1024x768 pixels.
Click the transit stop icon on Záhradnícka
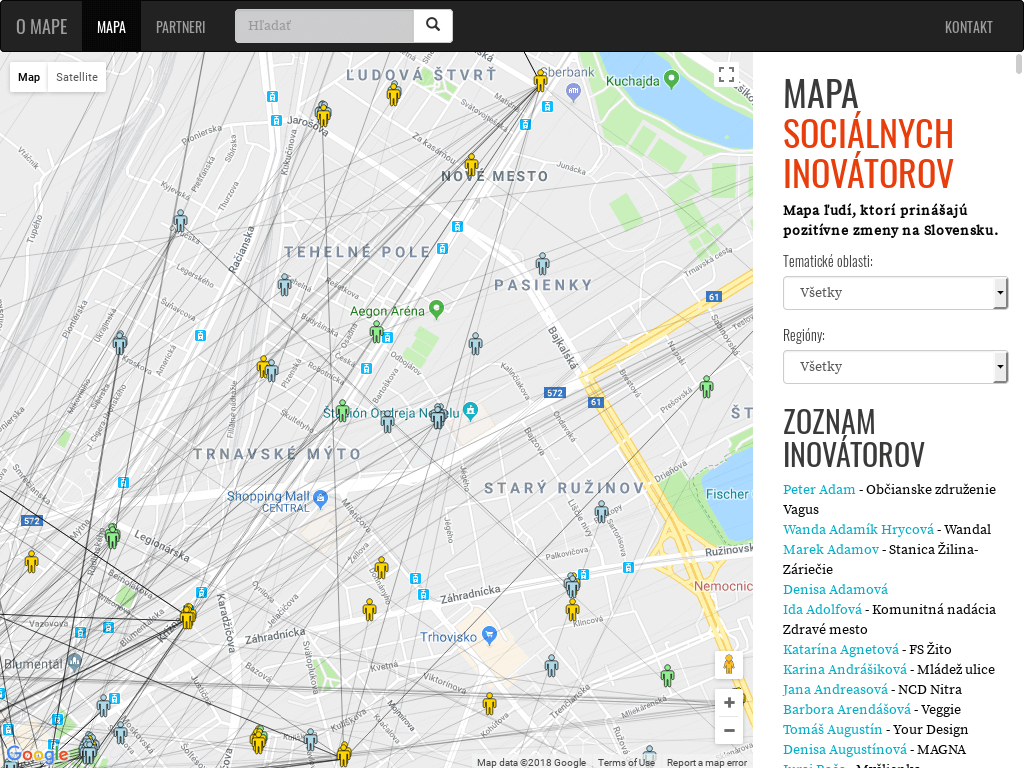(423, 594)
